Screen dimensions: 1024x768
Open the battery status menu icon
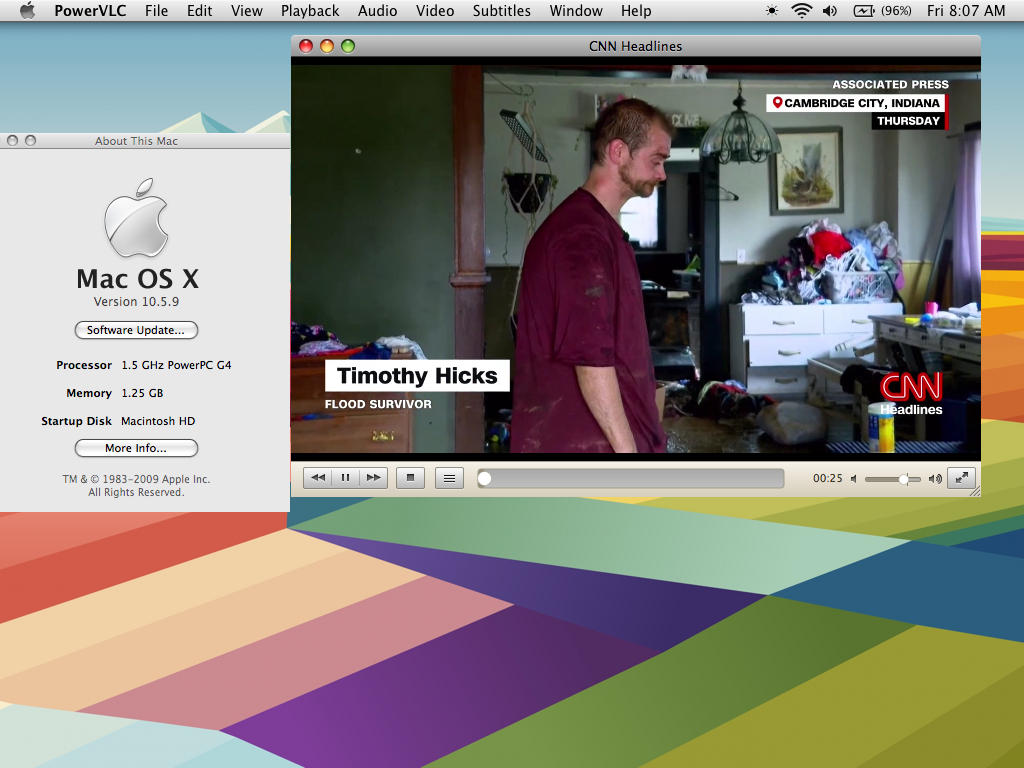point(864,10)
